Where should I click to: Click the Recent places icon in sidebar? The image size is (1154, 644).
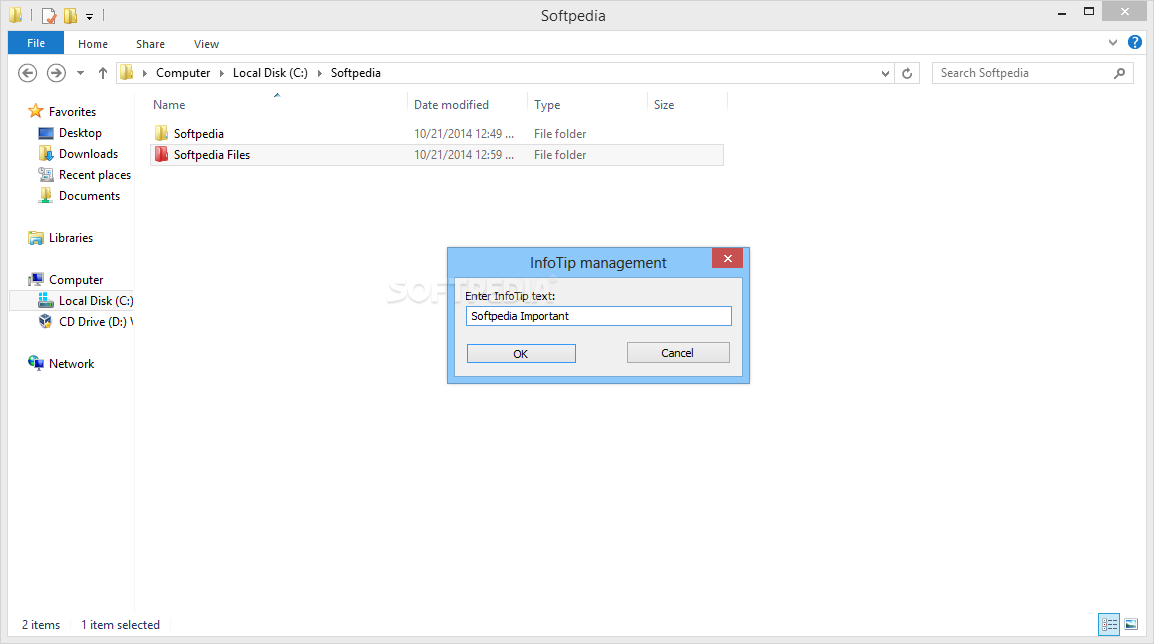tap(46, 174)
